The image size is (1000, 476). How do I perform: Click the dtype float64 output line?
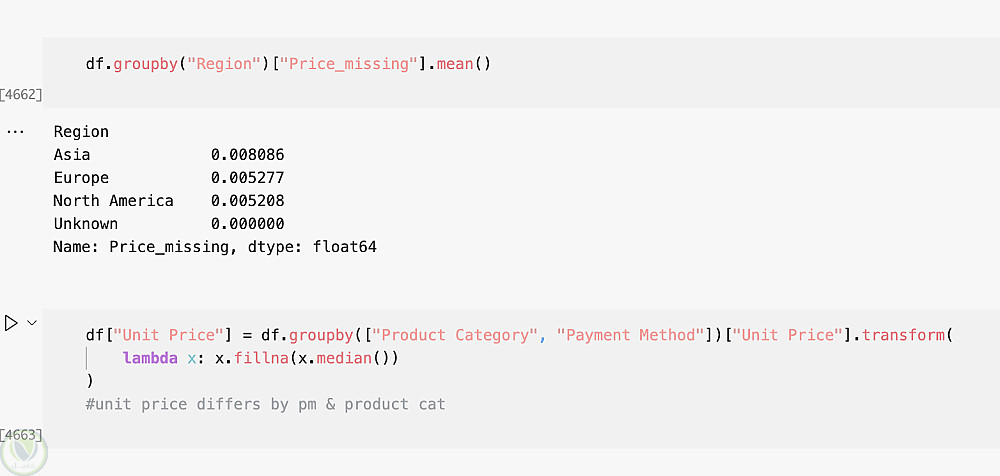coord(214,247)
